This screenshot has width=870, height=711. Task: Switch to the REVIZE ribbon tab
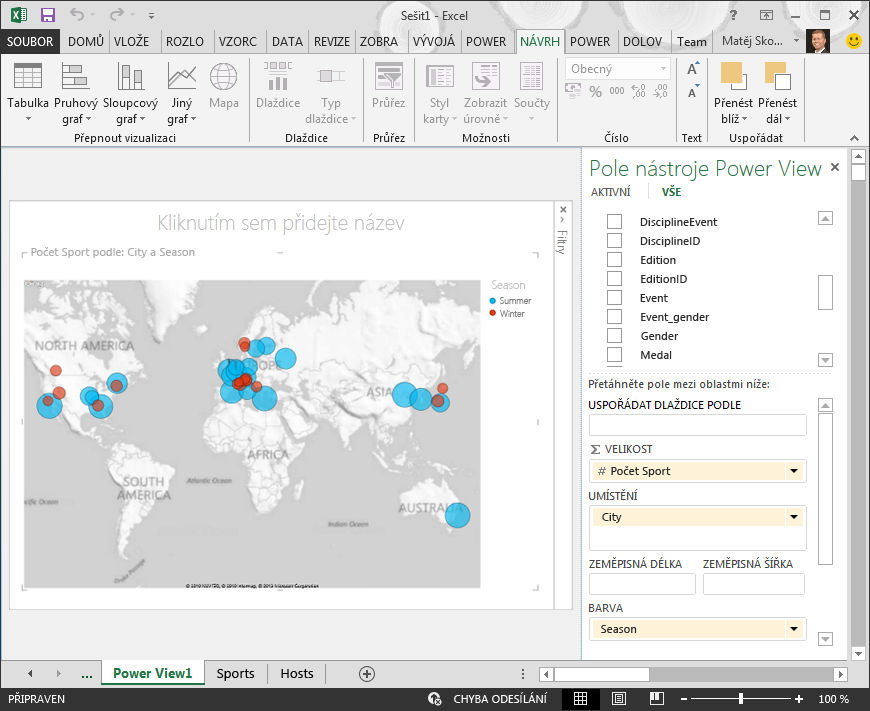click(332, 42)
